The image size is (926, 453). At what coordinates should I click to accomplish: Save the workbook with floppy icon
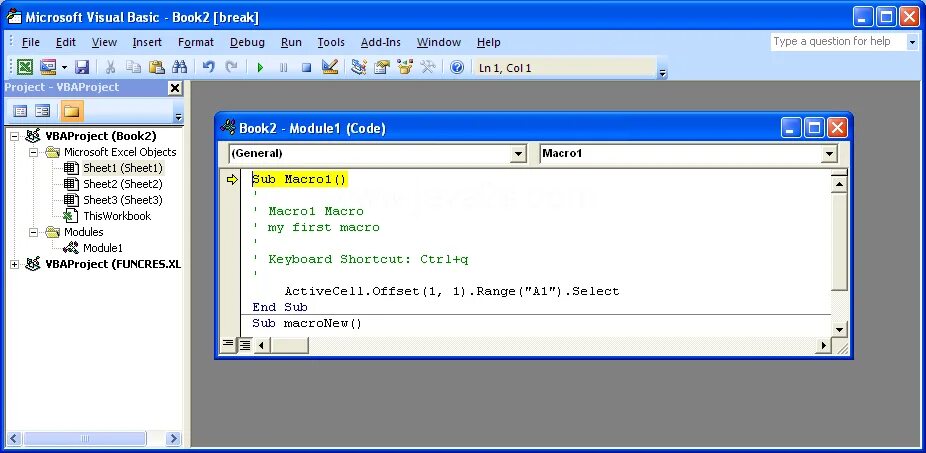81,67
